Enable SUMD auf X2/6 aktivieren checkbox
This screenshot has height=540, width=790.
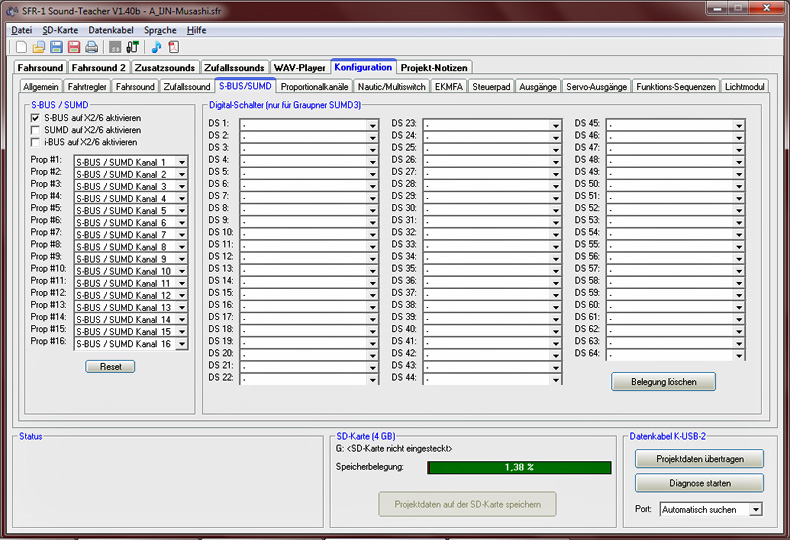tap(36, 130)
